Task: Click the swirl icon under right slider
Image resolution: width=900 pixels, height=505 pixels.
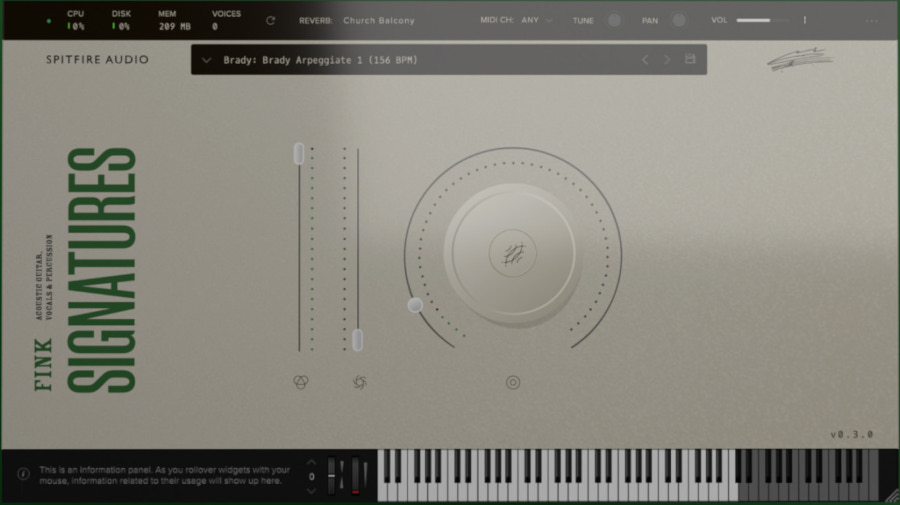Action: 359,382
